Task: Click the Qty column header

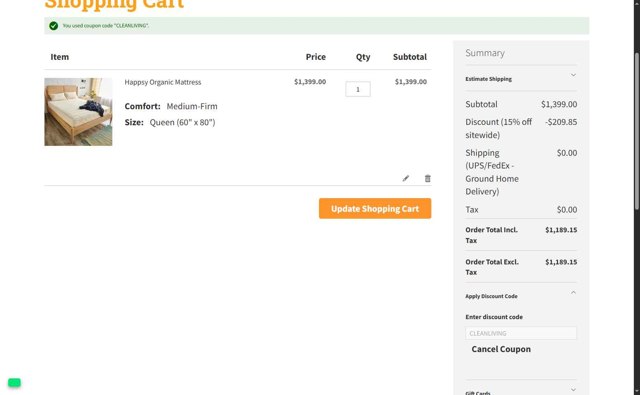Action: coord(363,57)
